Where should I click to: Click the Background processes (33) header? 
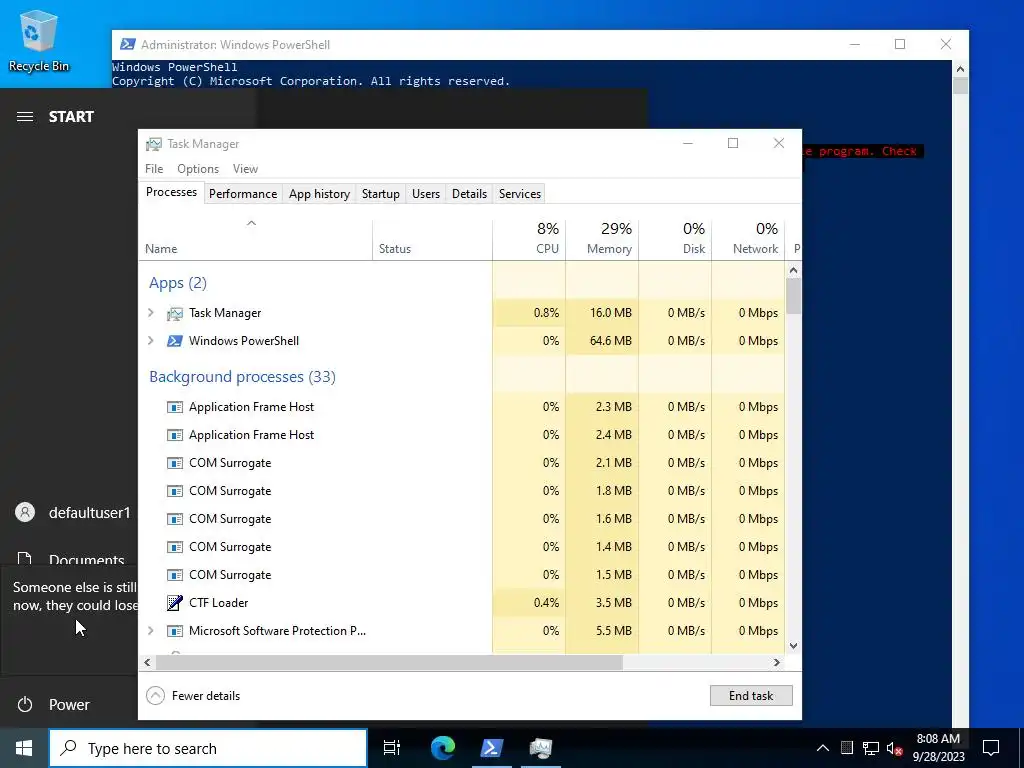(x=242, y=377)
